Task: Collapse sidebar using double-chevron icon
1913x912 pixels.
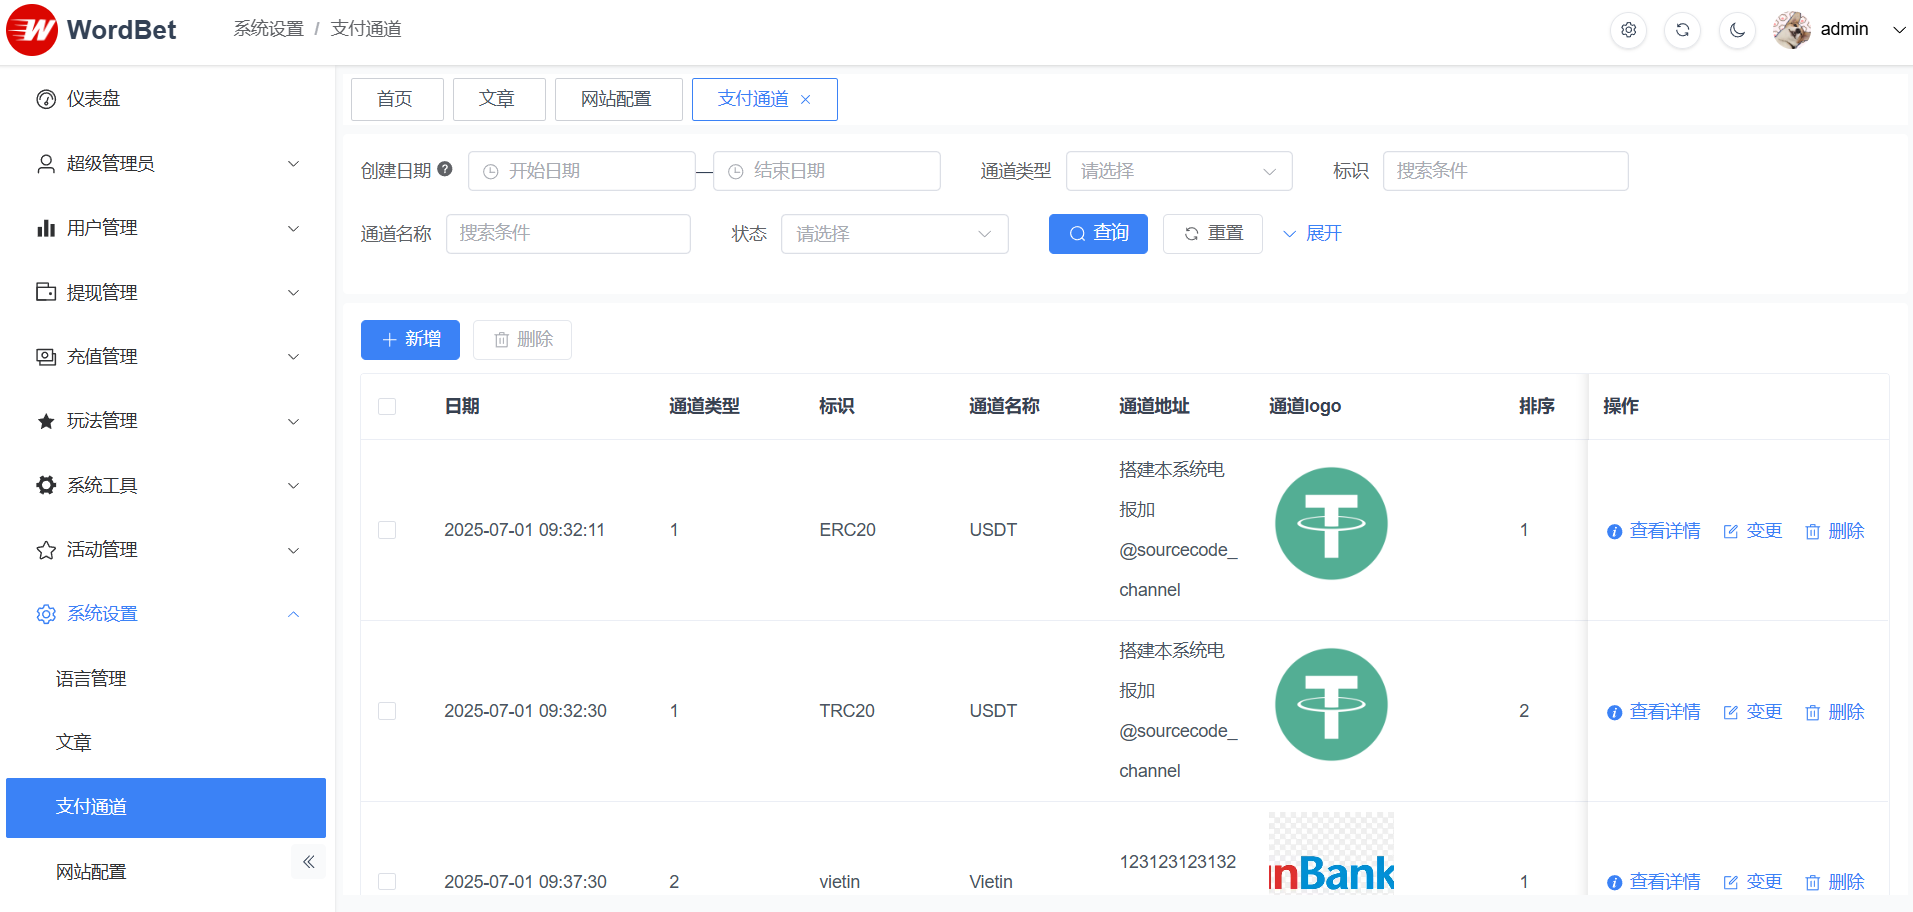Action: [308, 861]
